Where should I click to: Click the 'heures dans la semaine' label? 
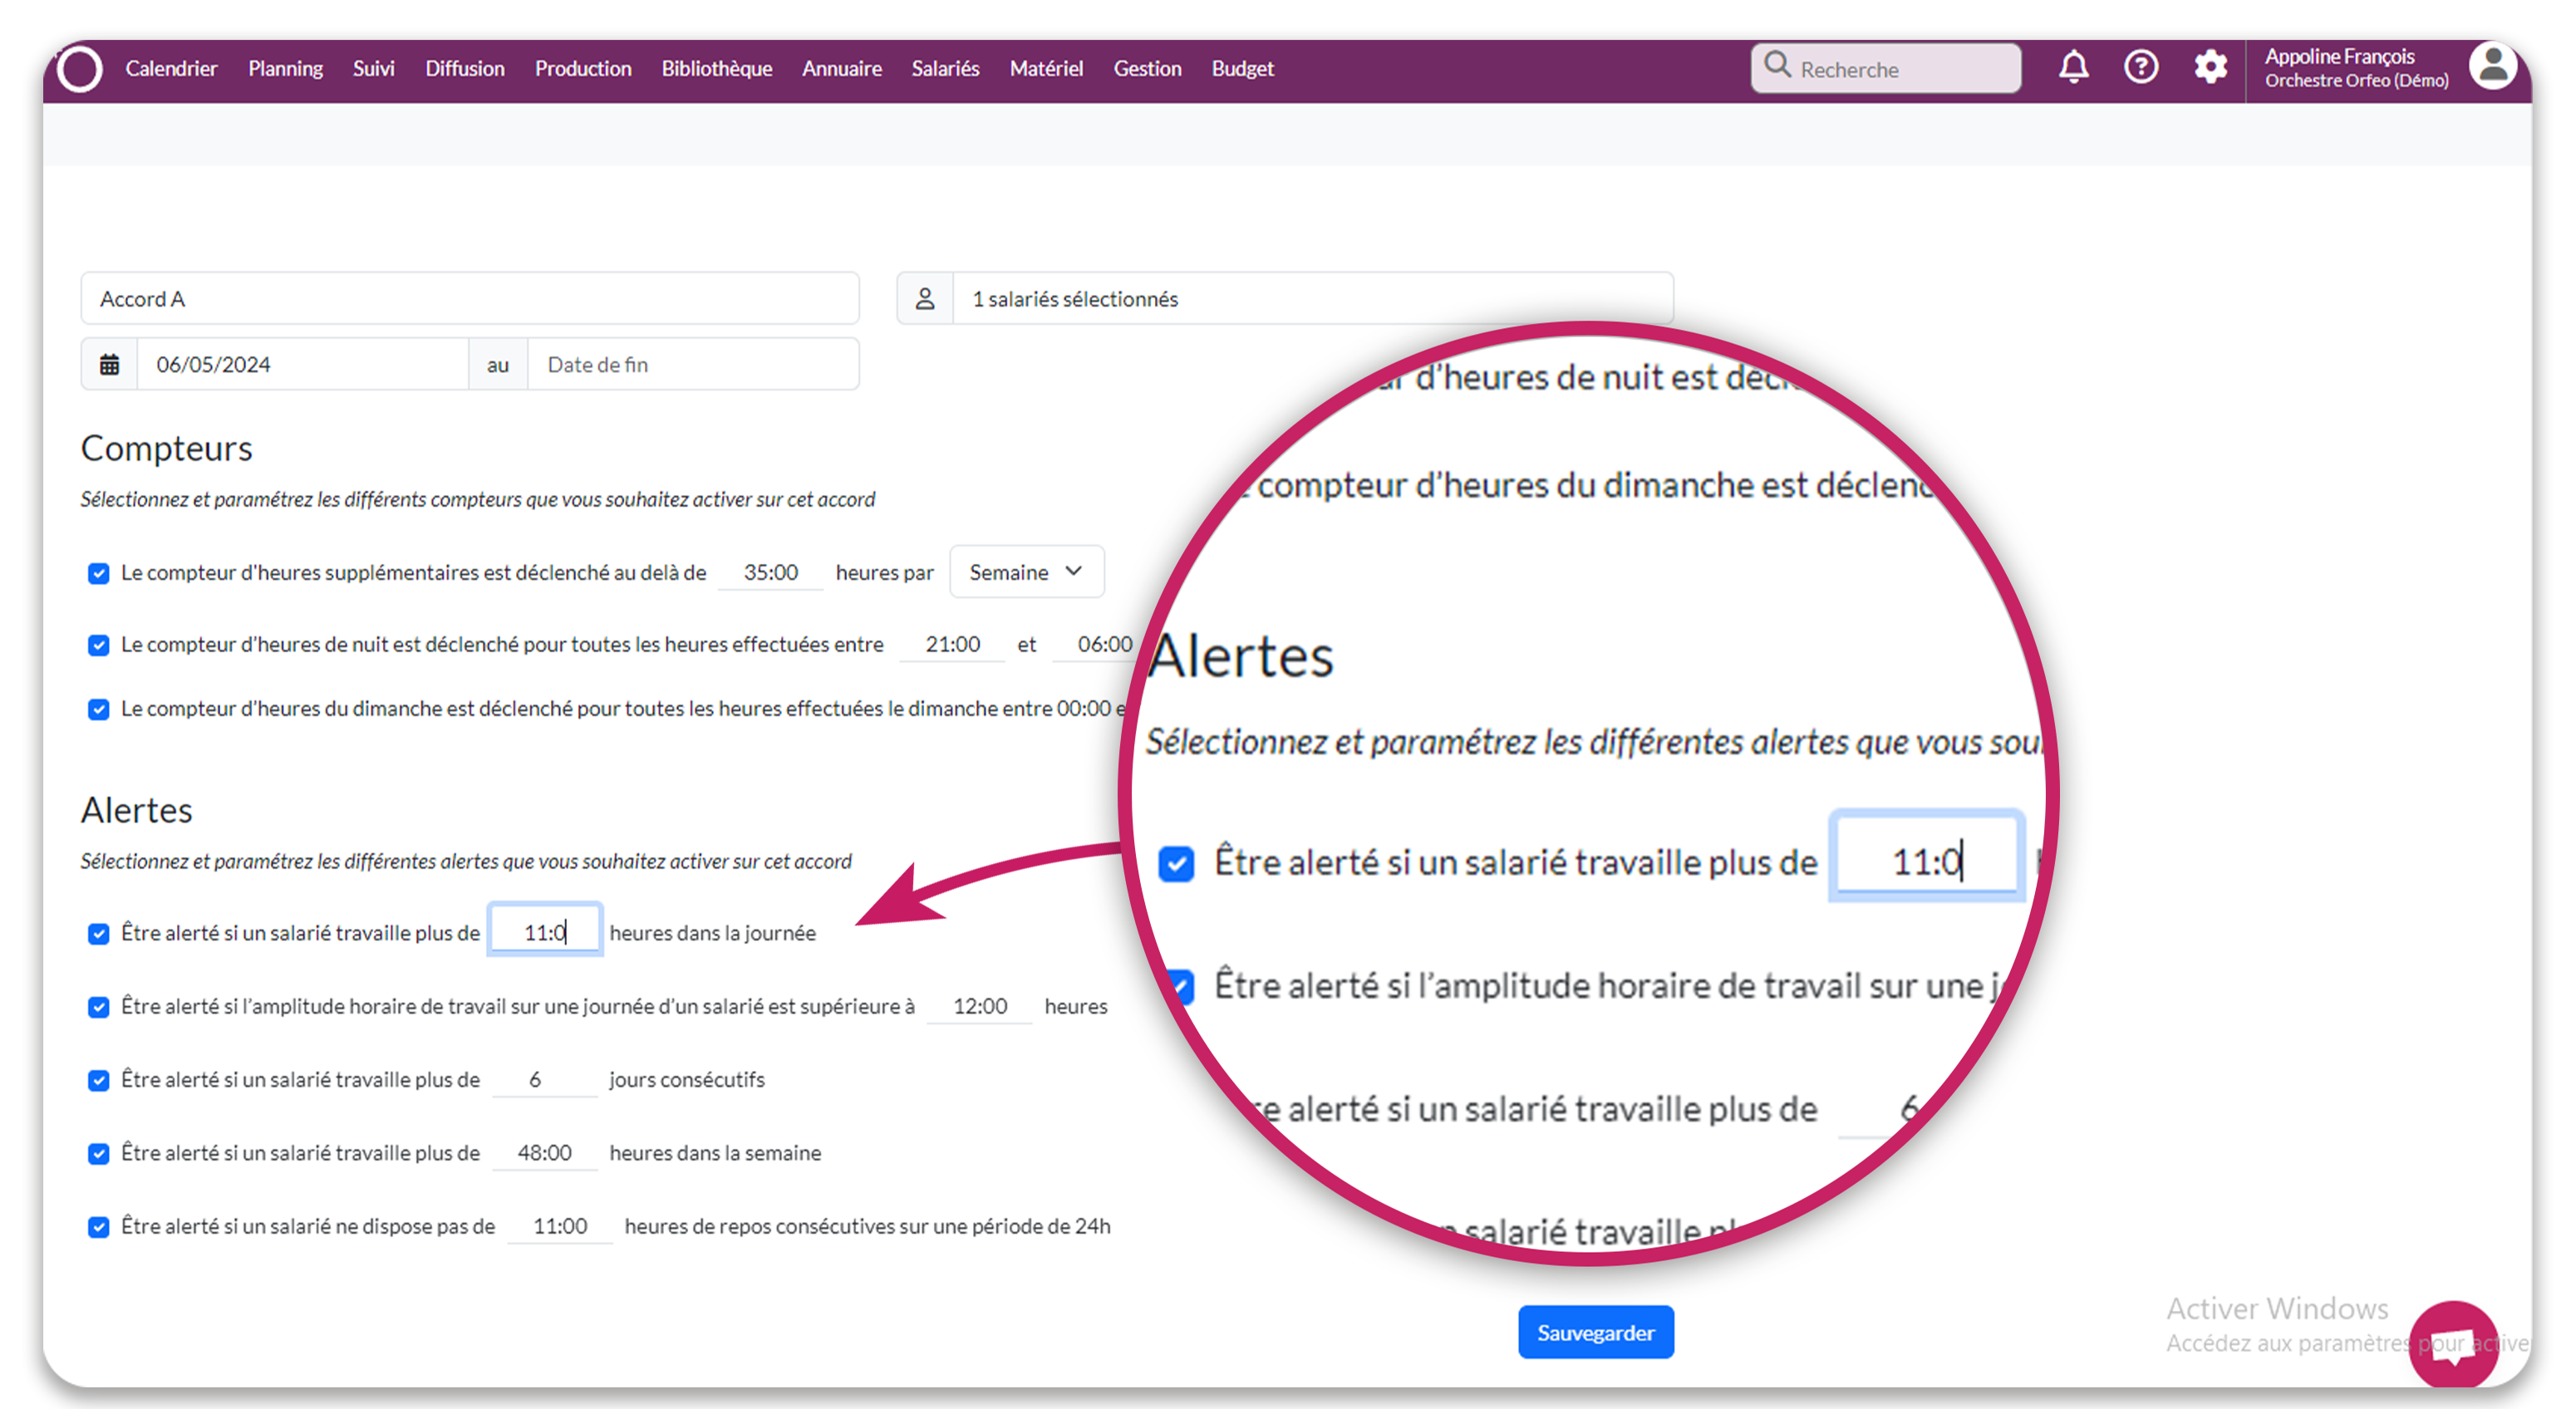[x=715, y=1153]
